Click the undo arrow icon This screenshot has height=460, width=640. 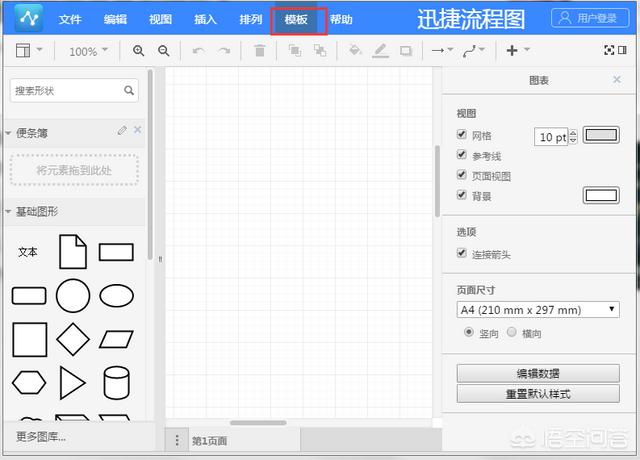(x=198, y=51)
